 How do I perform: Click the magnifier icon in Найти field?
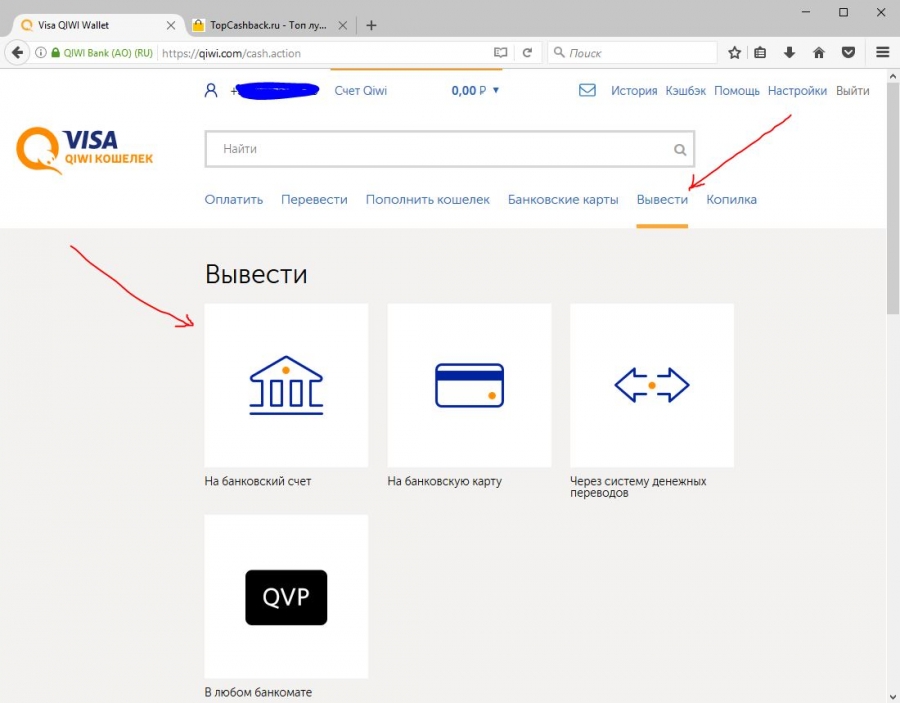pyautogui.click(x=680, y=150)
